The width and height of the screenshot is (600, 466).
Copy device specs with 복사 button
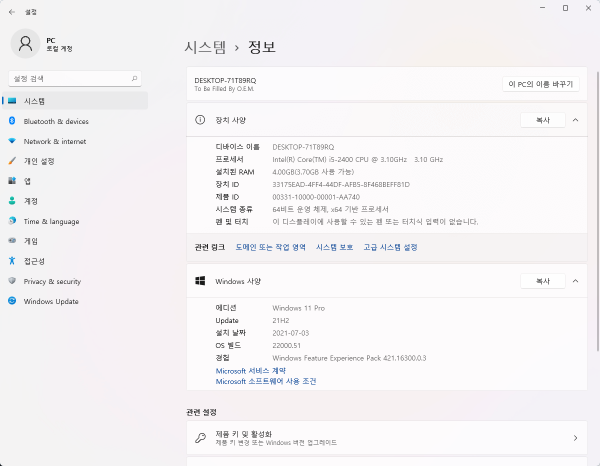point(543,120)
